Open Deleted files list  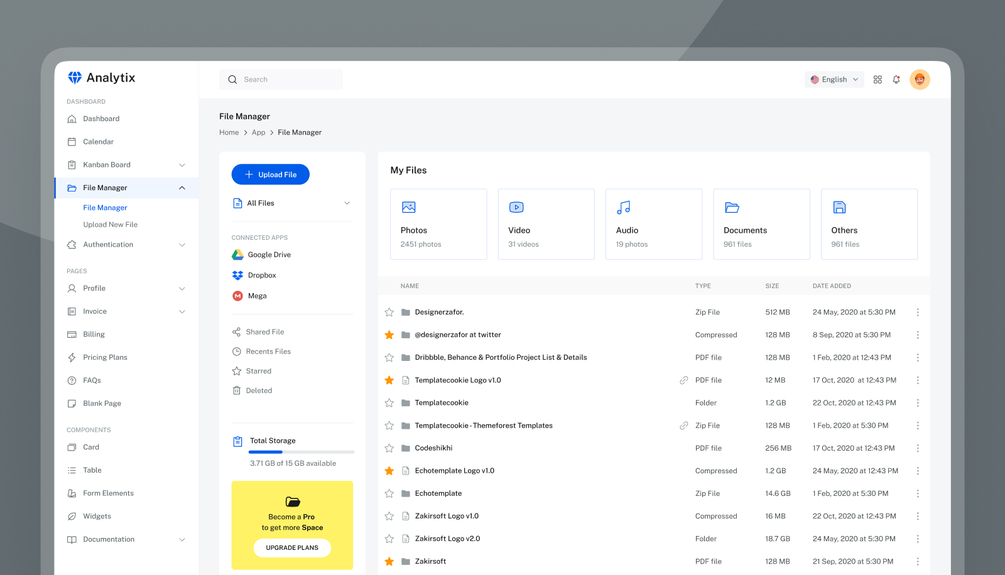tap(252, 390)
